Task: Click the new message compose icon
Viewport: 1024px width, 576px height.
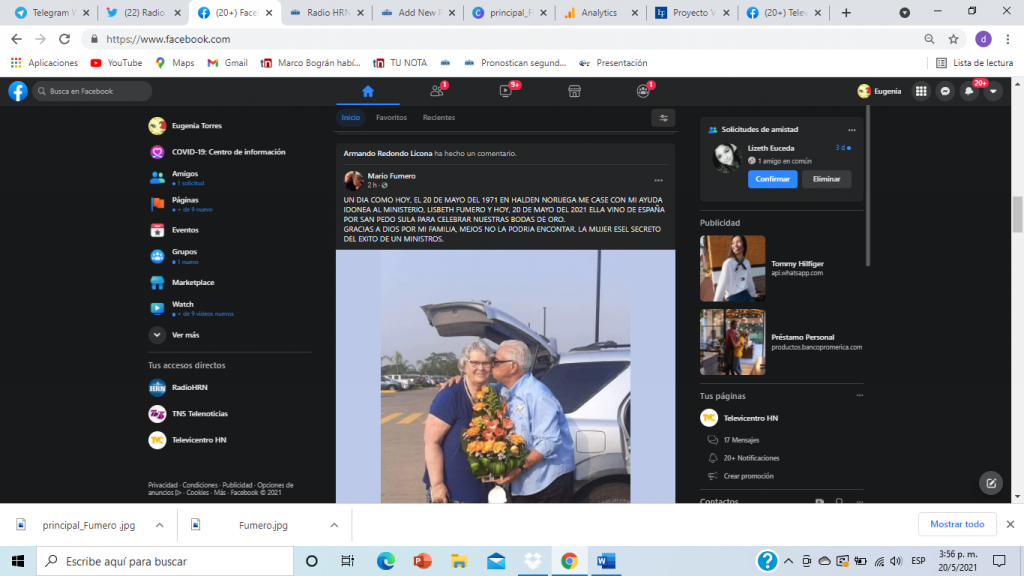Action: coord(991,482)
